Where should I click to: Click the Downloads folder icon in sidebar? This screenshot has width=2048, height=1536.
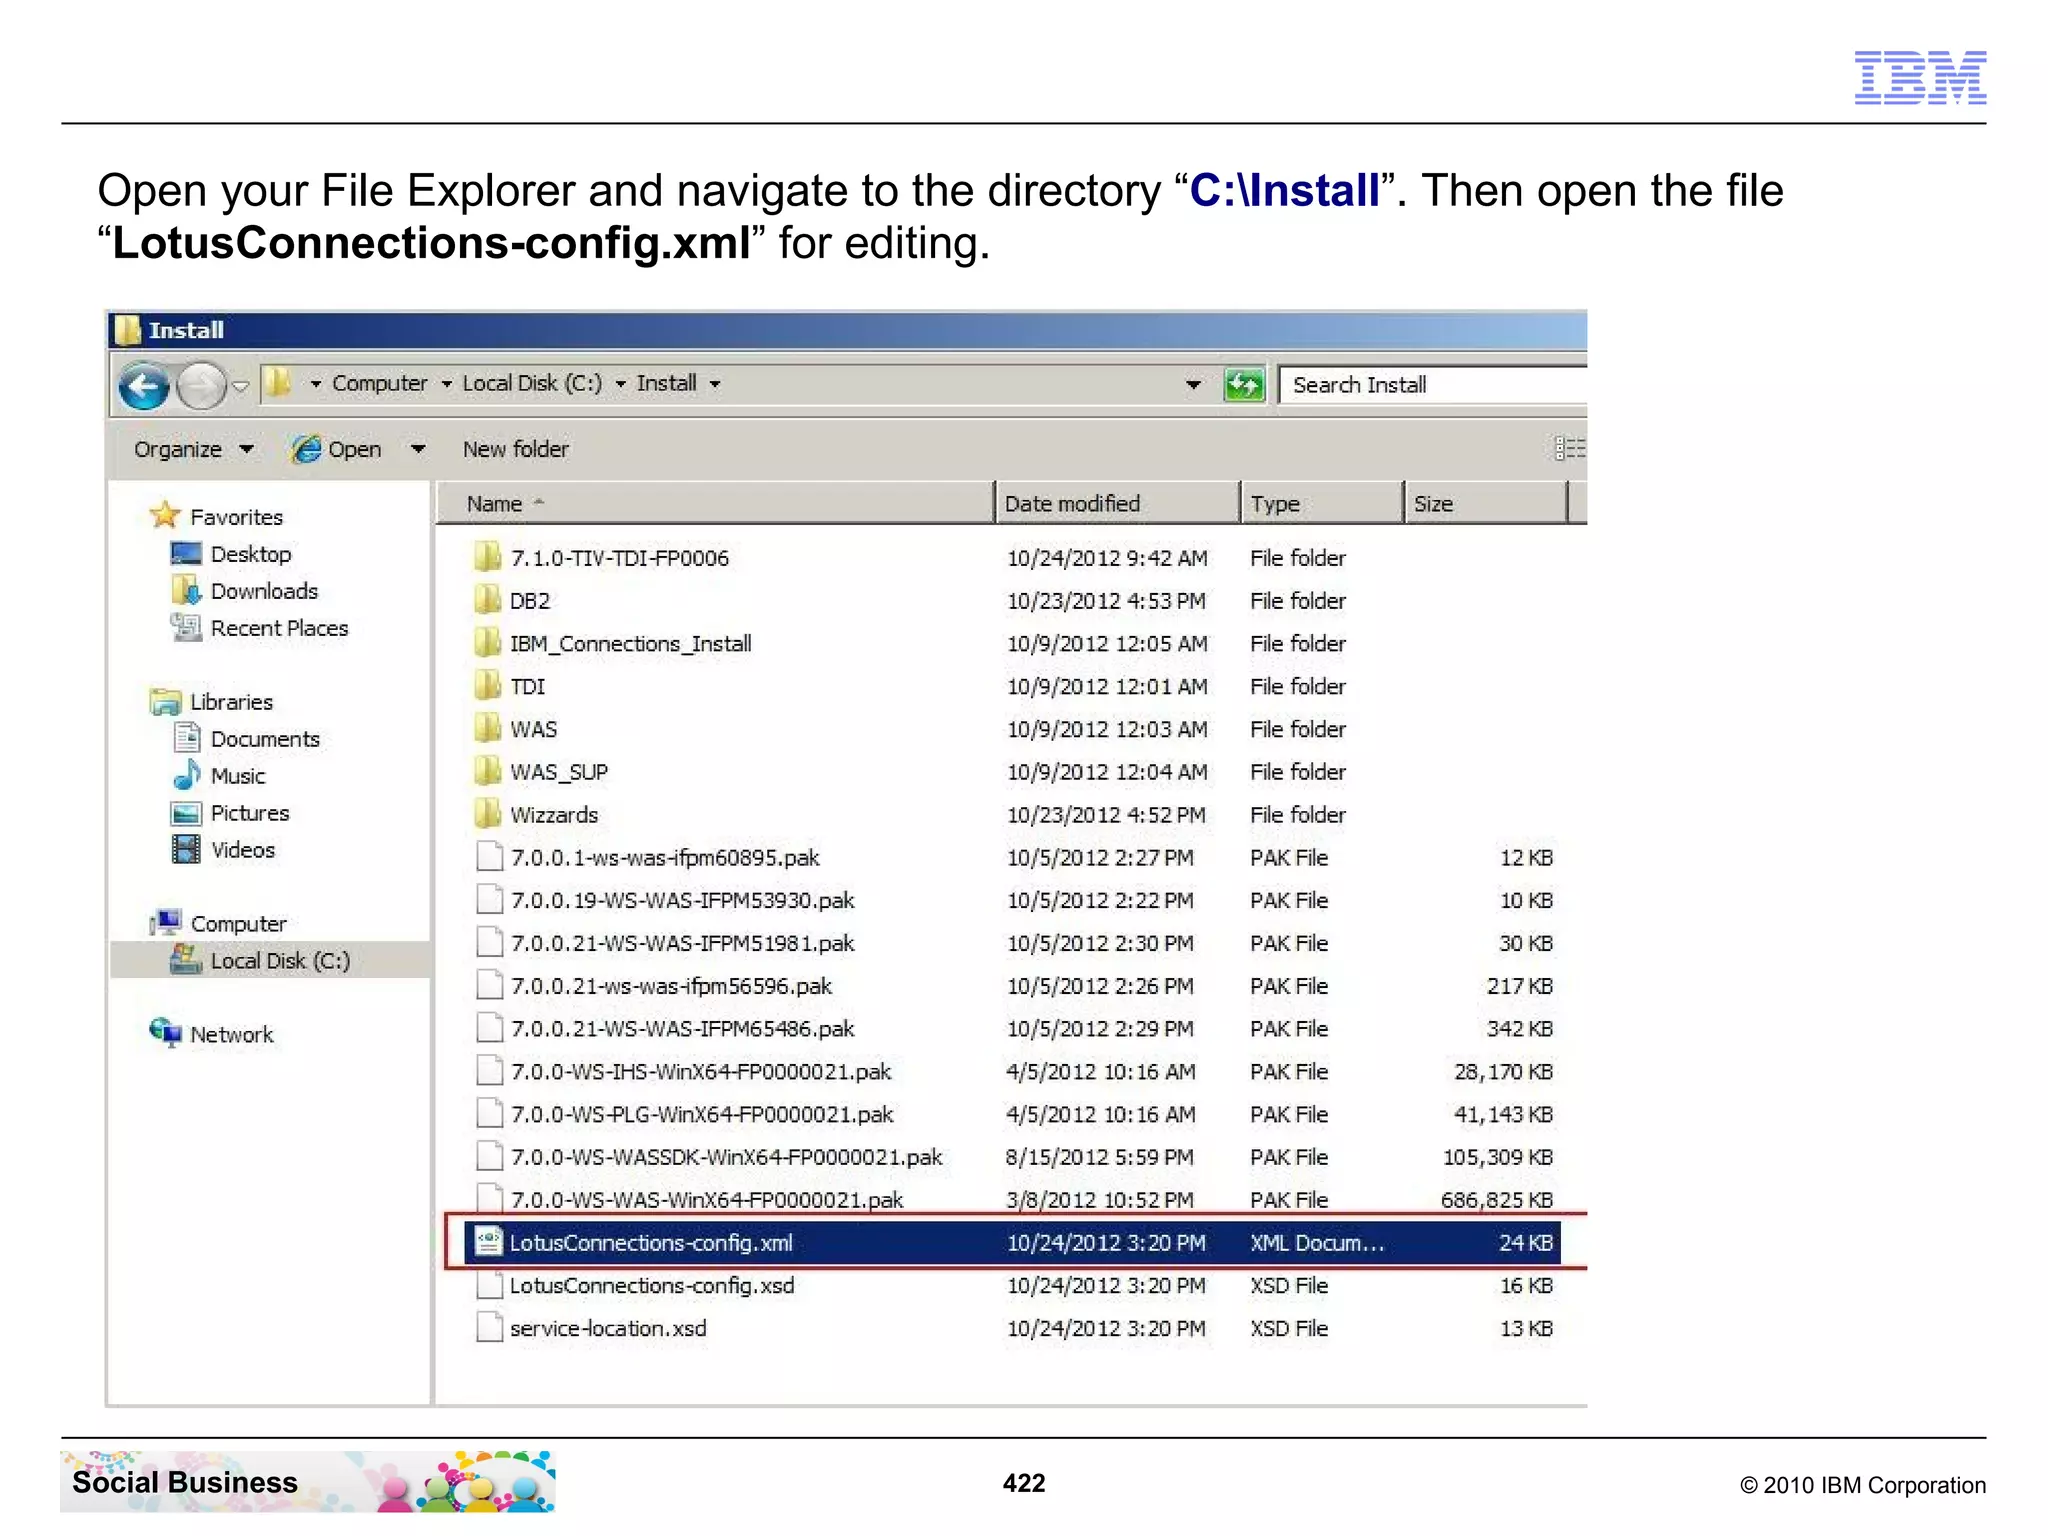[187, 591]
